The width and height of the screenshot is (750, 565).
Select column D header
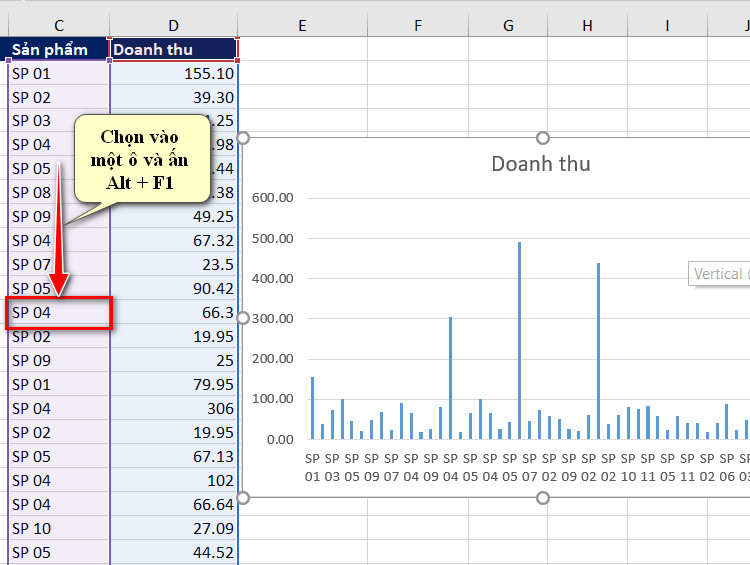click(x=174, y=25)
